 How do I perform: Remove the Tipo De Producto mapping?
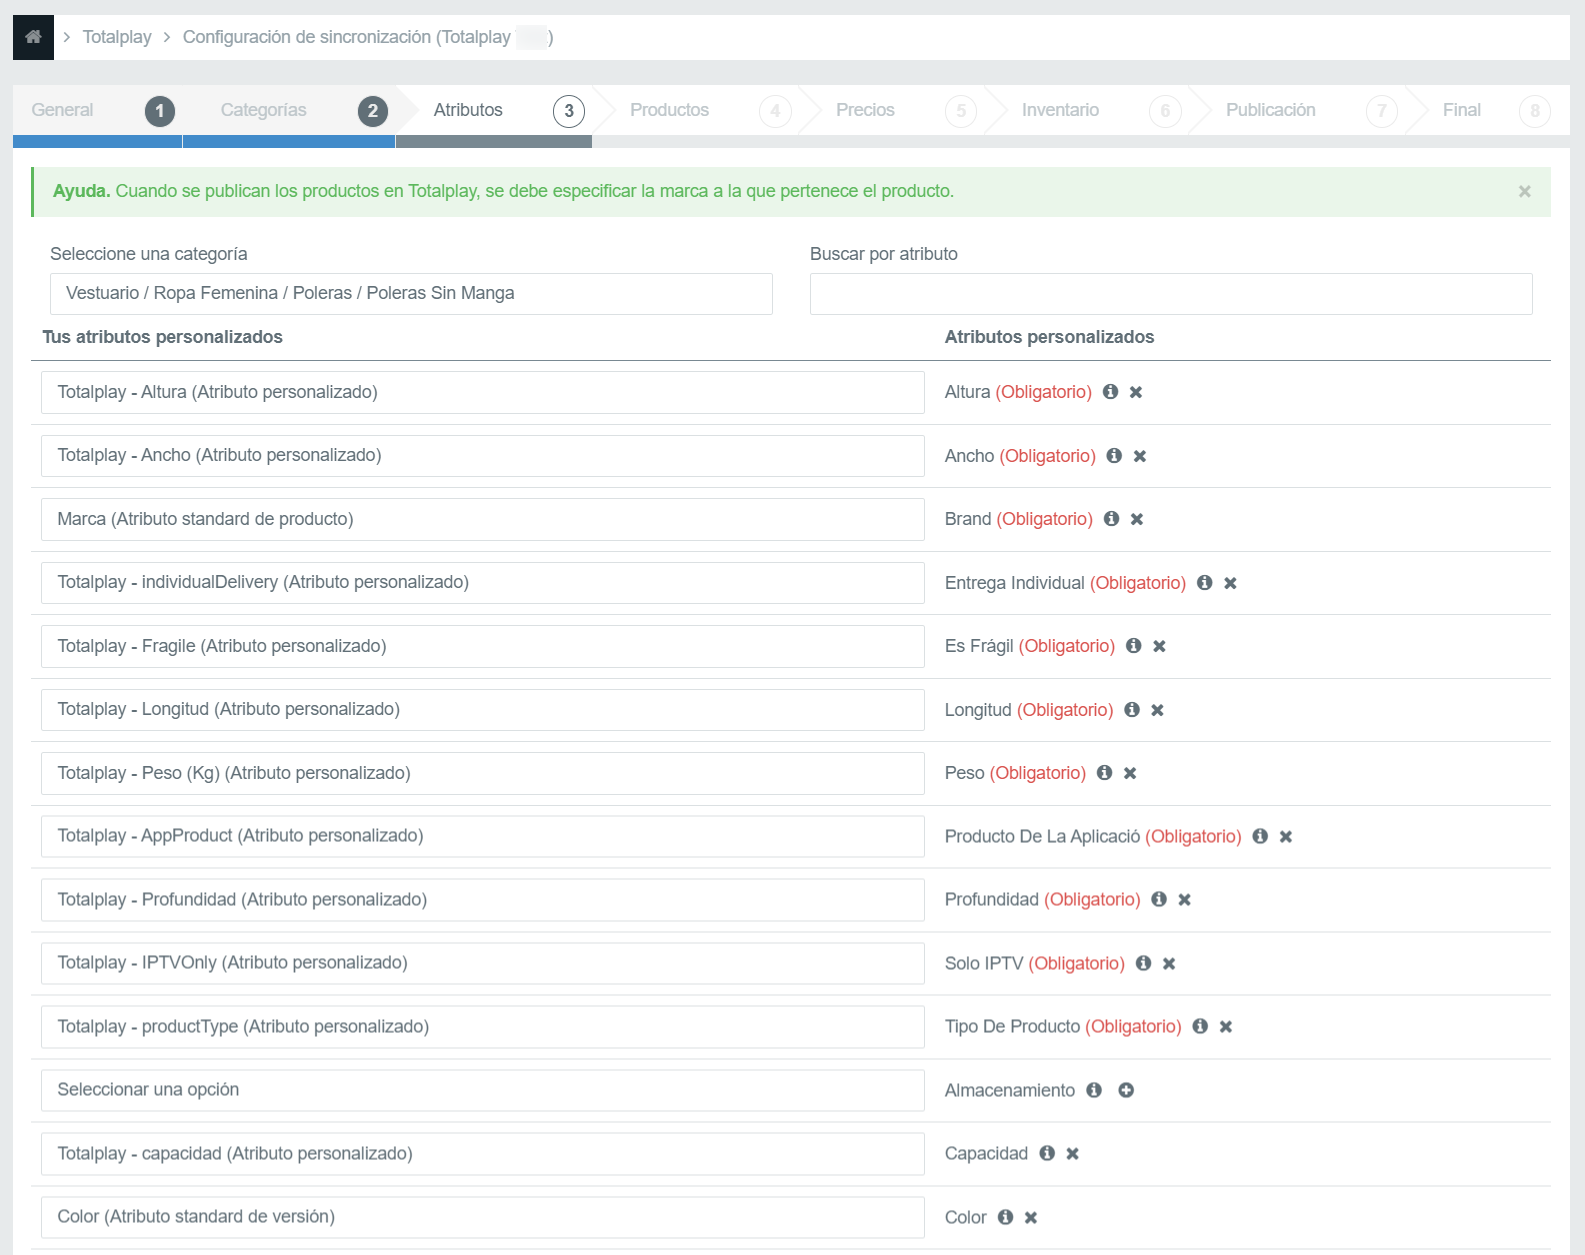point(1226,1027)
